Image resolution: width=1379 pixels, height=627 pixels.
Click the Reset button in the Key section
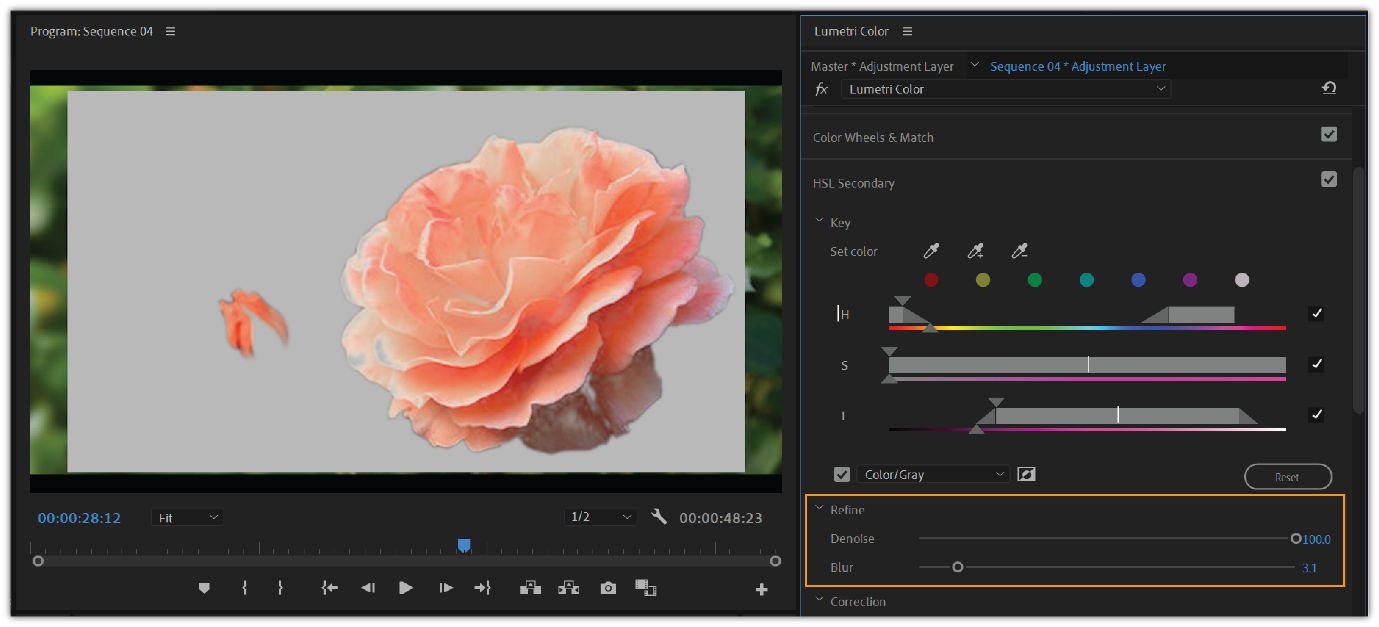tap(1288, 476)
